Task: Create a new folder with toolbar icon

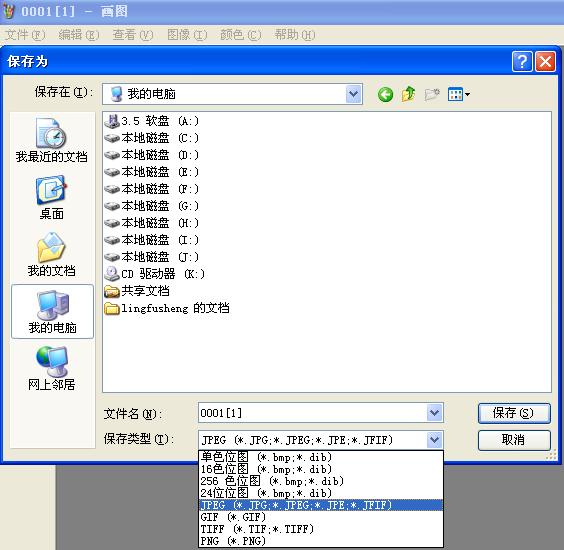Action: point(432,94)
